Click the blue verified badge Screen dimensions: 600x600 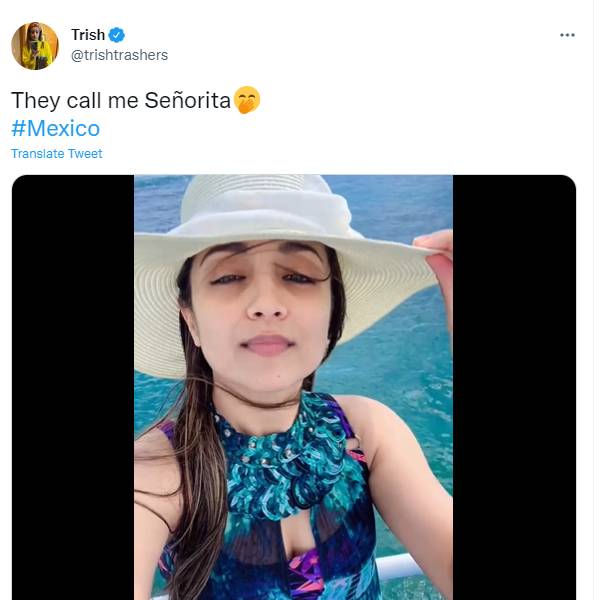(x=117, y=35)
